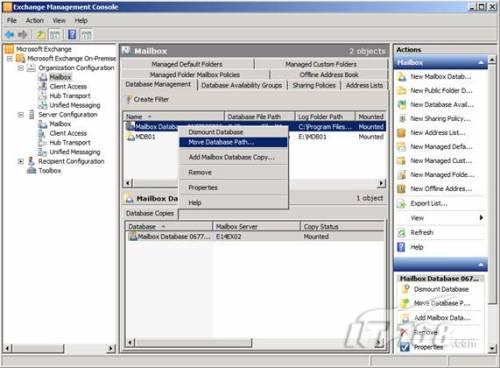Choose Dismount Database from context menu
The image size is (500, 368).
click(x=233, y=132)
